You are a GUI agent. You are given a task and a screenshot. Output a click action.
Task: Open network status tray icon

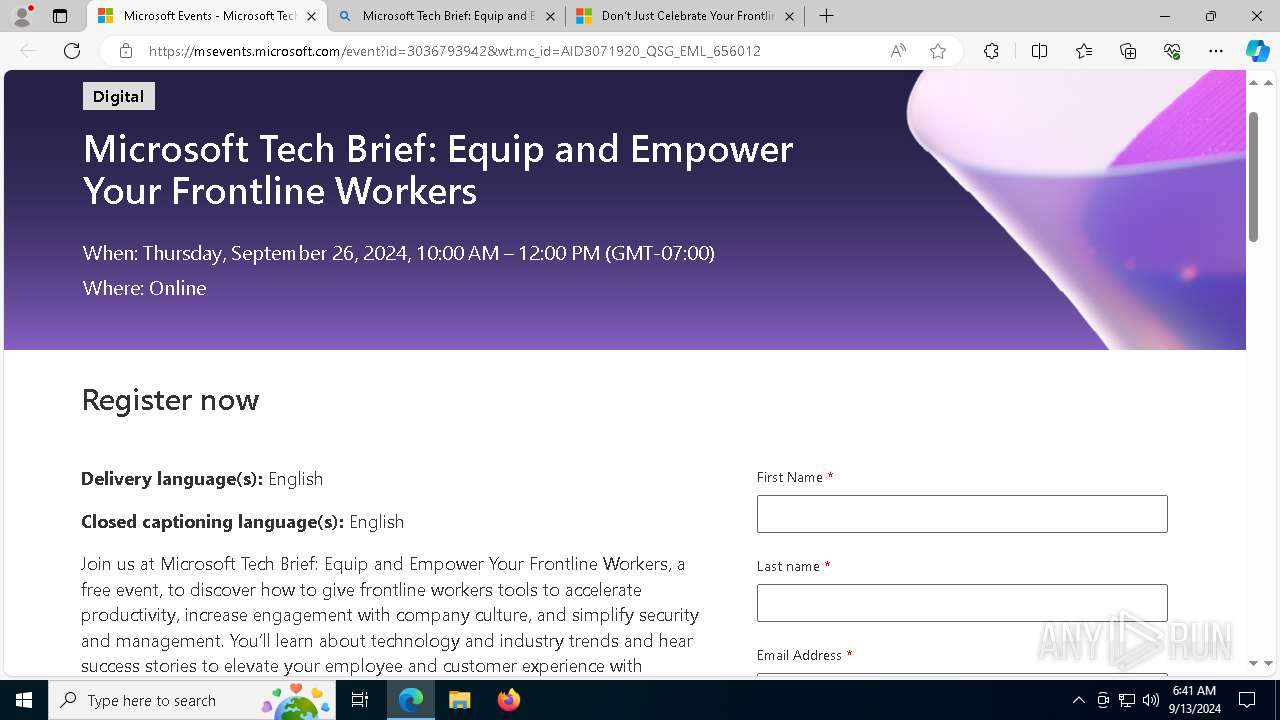point(1127,700)
